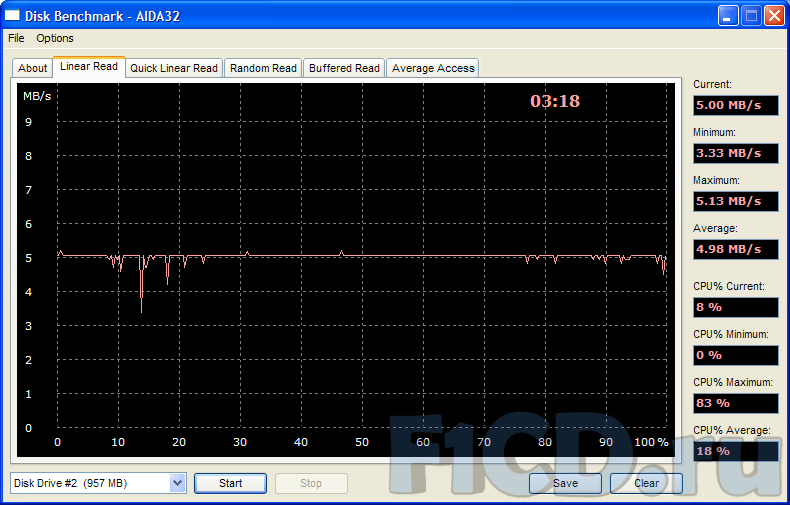This screenshot has height=505, width=790.
Task: Click the Average 4.98 MB/s value
Action: point(736,249)
